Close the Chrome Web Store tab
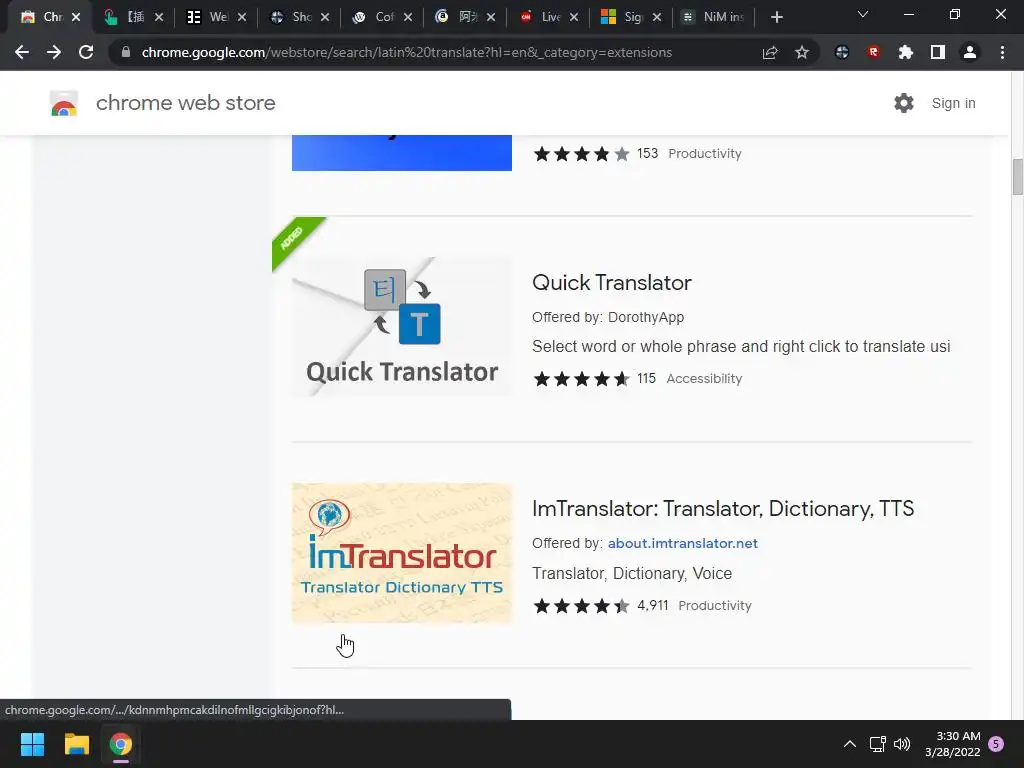This screenshot has width=1024, height=768. (x=76, y=17)
